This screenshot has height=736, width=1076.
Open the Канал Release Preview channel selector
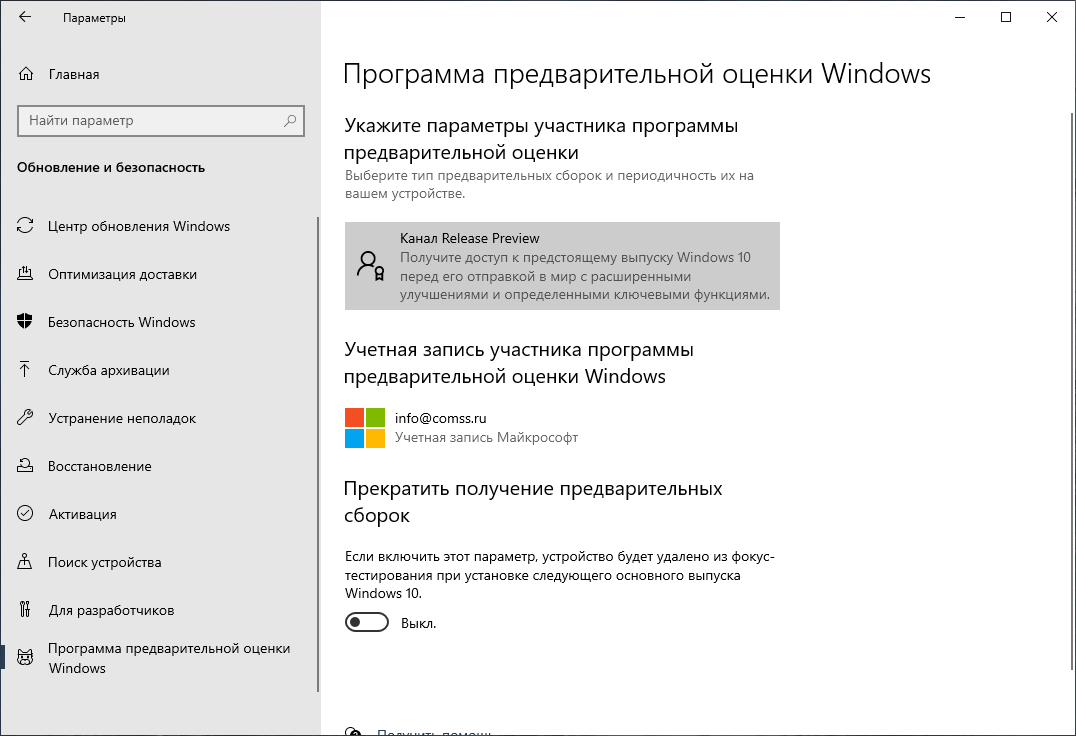pos(561,266)
